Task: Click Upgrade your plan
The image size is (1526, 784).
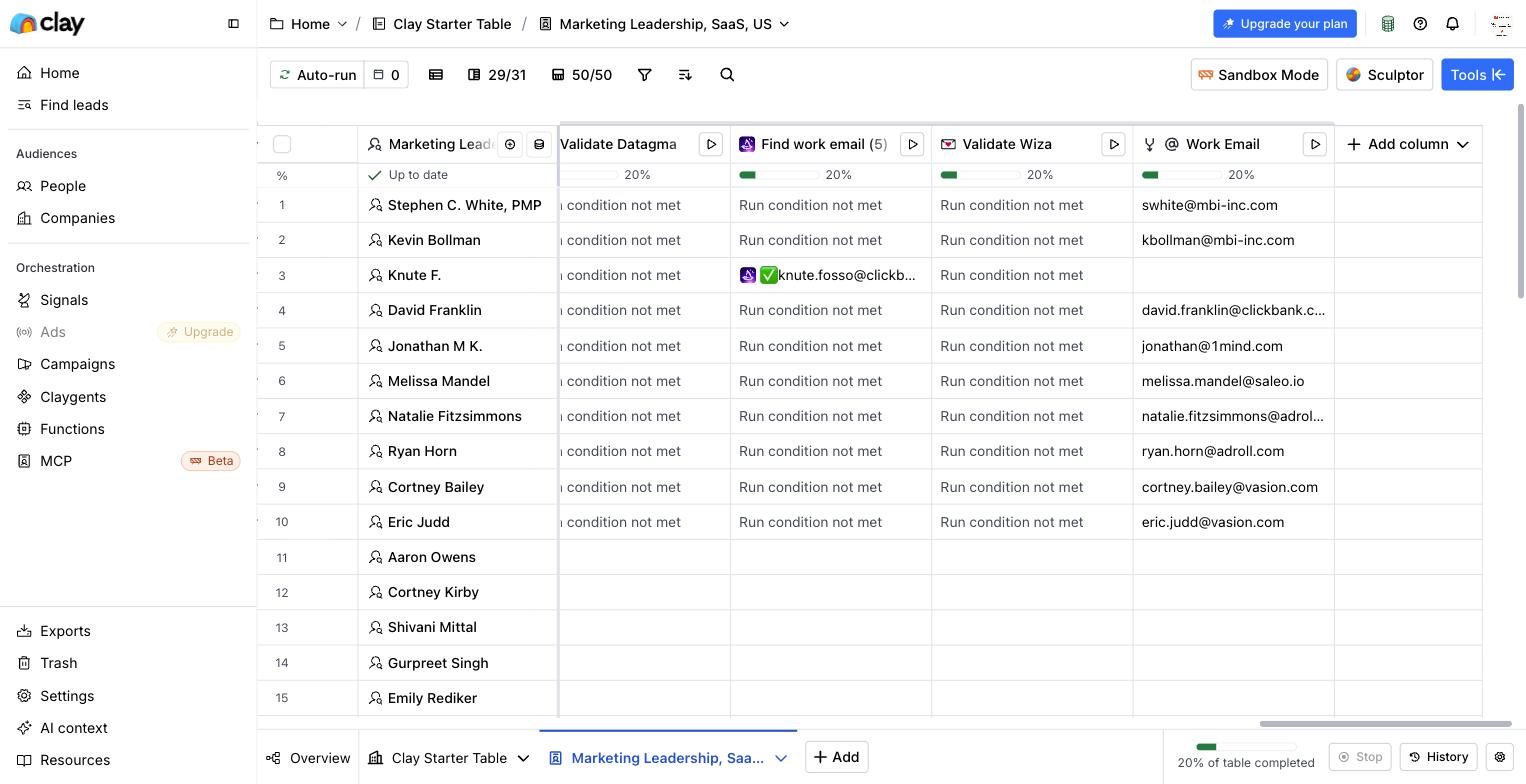Action: pos(1285,23)
